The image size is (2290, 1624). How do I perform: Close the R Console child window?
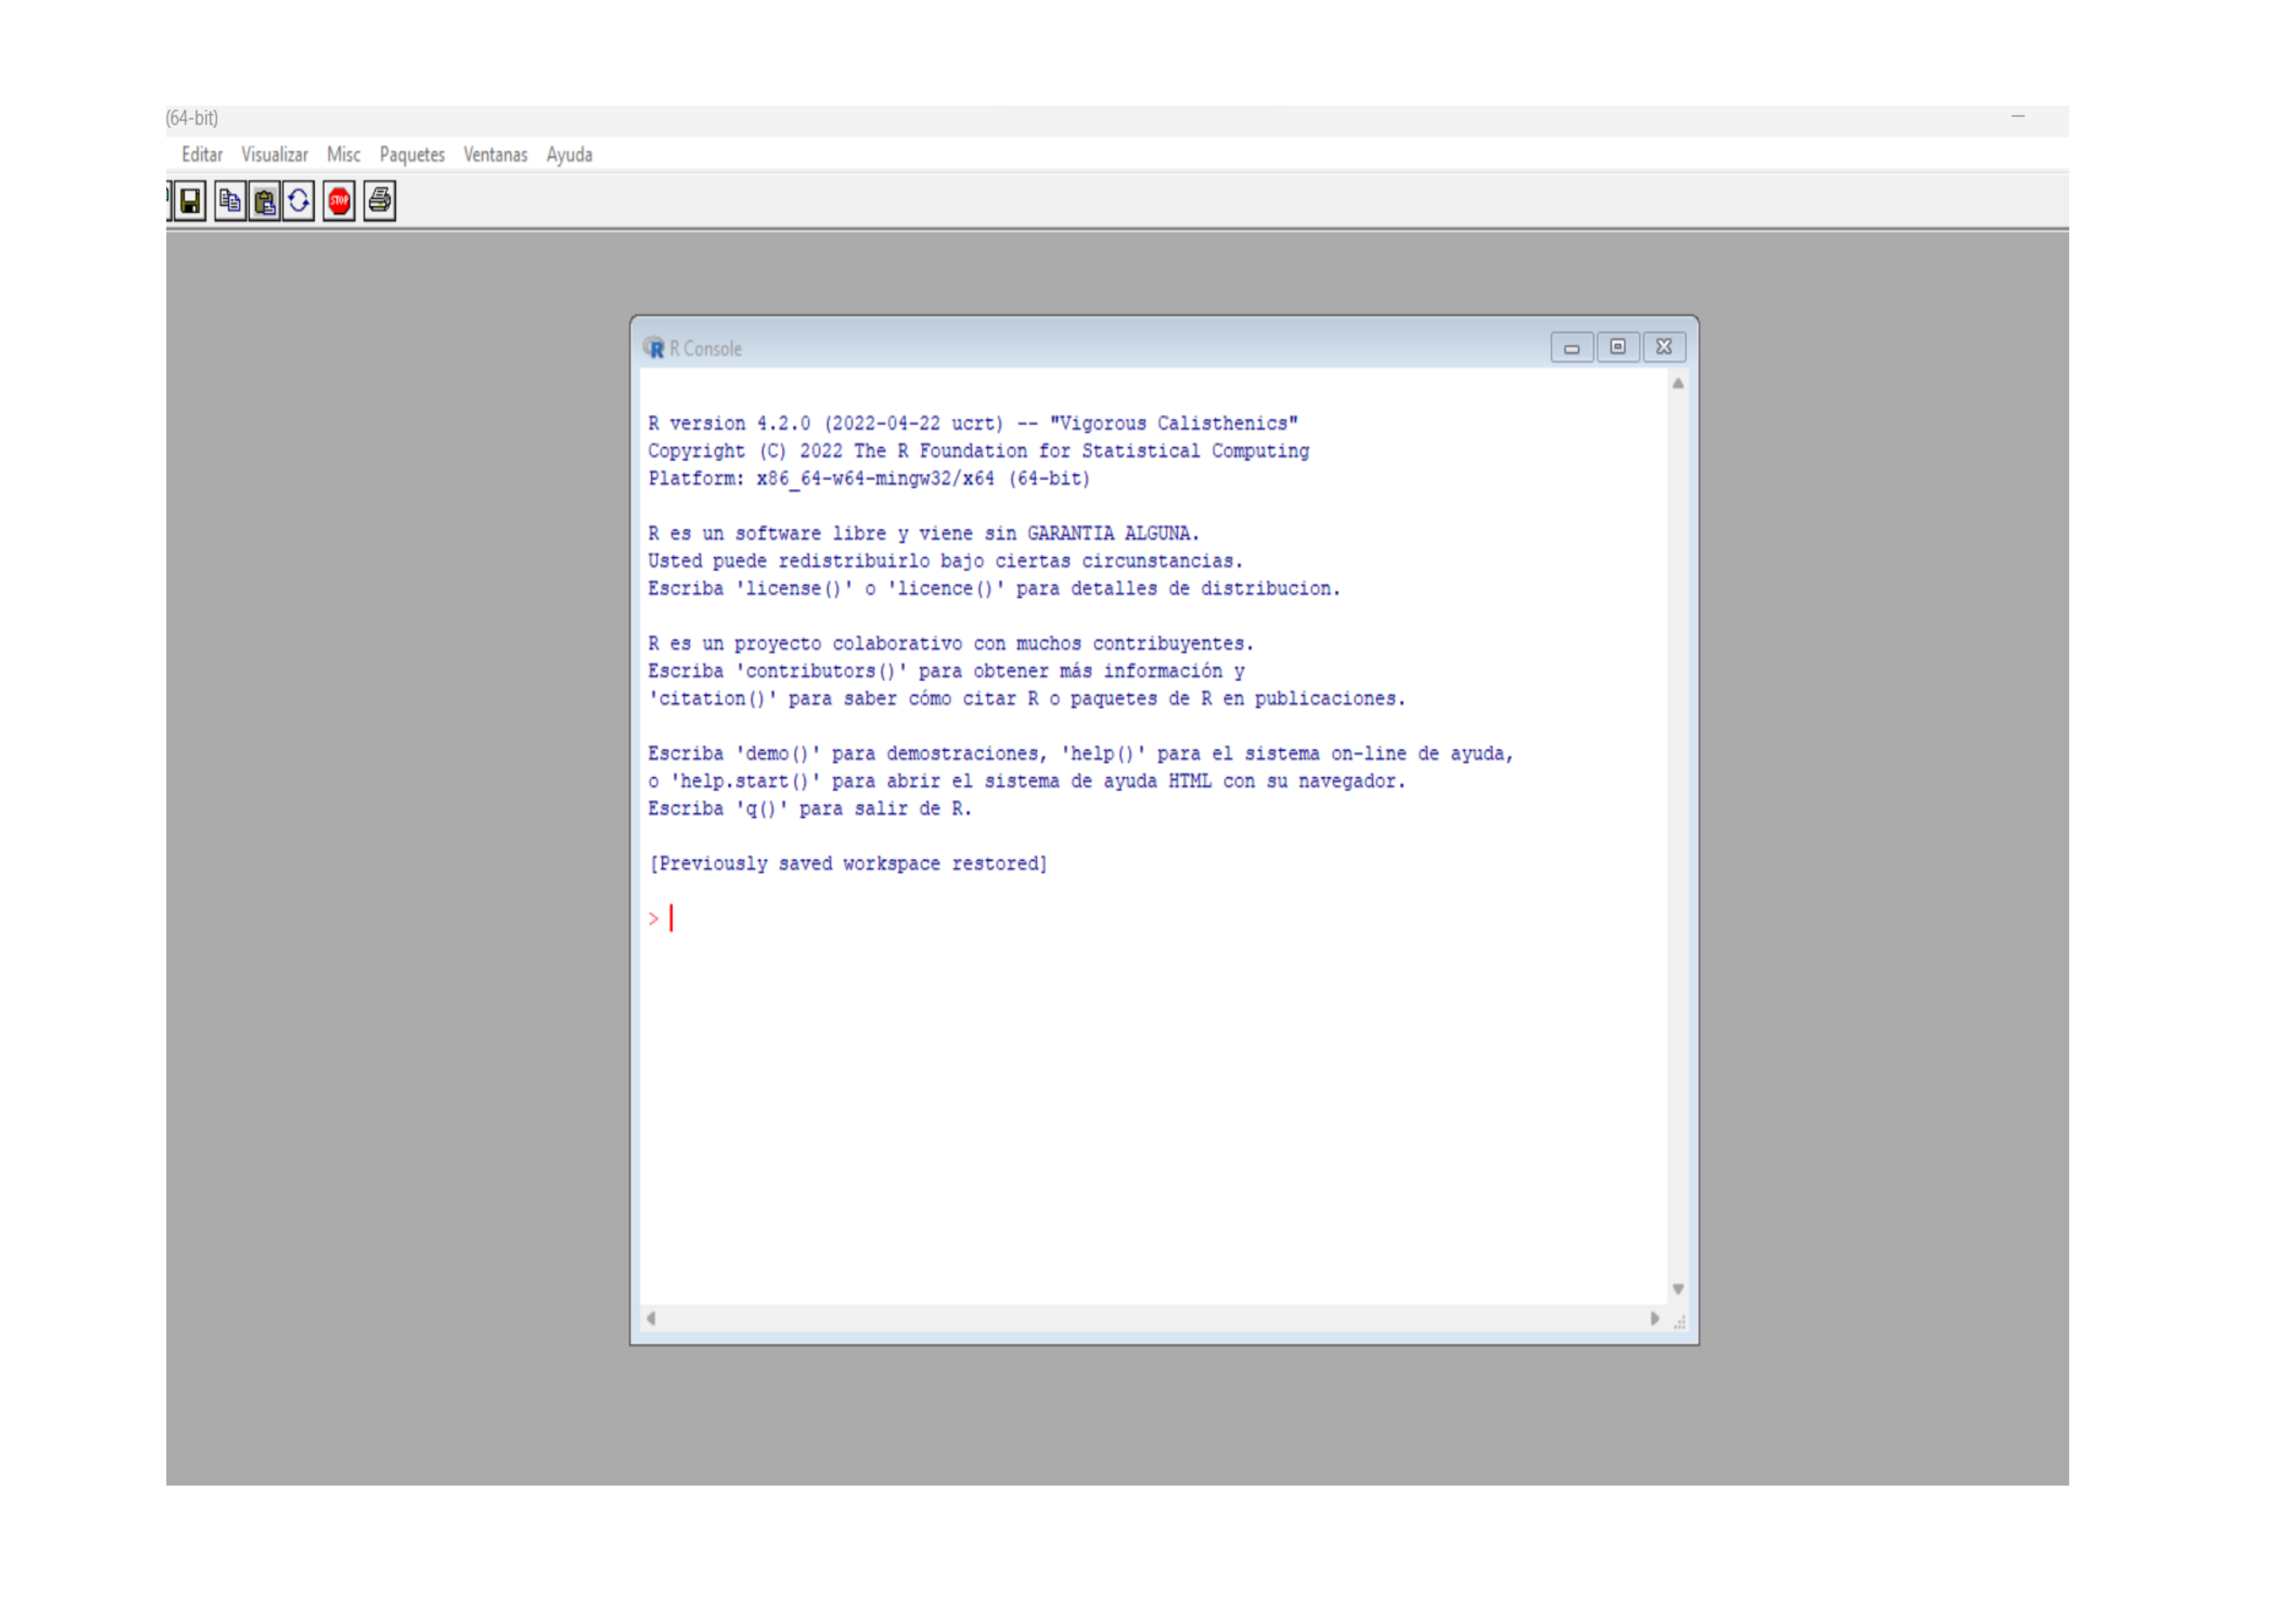point(1664,347)
